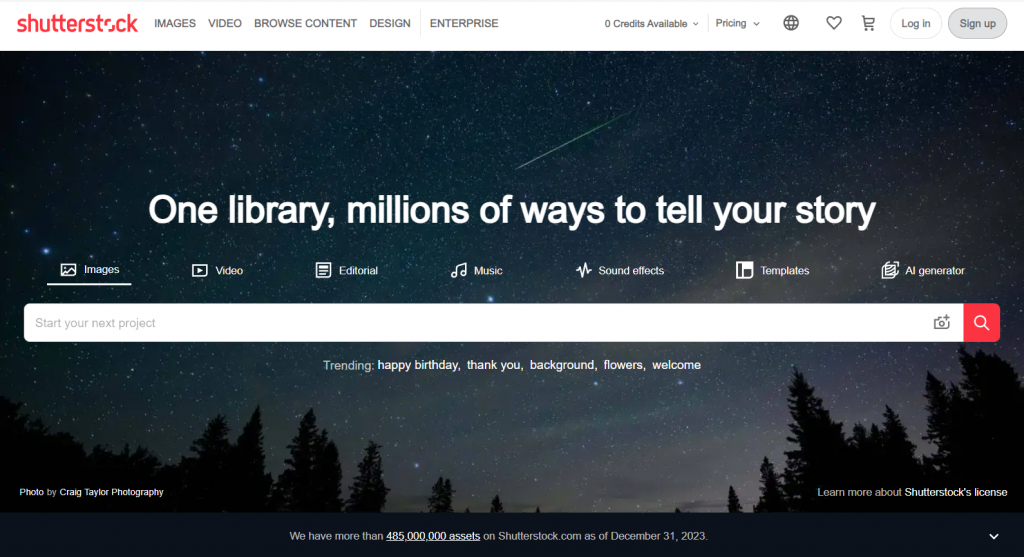The height and width of the screenshot is (557, 1024).
Task: Click the Shutterstock logo
Action: pos(77,24)
